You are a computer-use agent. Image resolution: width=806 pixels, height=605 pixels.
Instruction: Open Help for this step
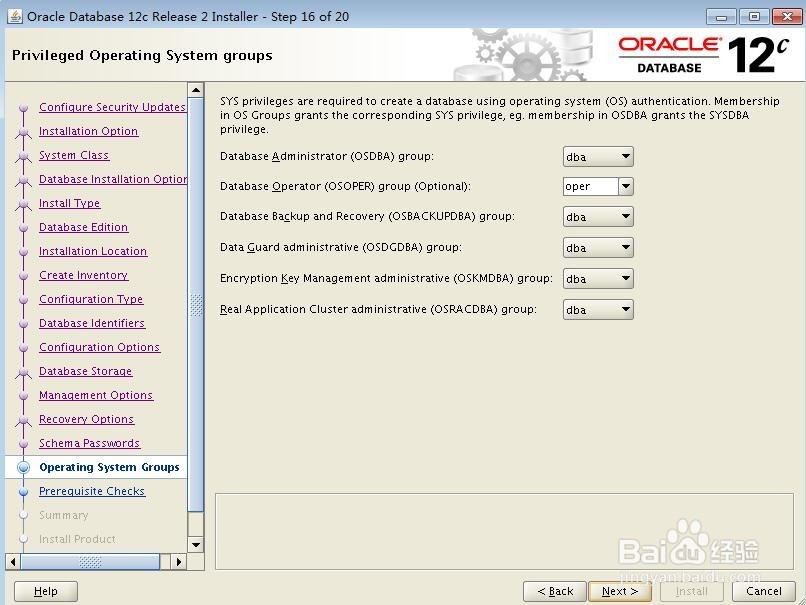tap(46, 591)
